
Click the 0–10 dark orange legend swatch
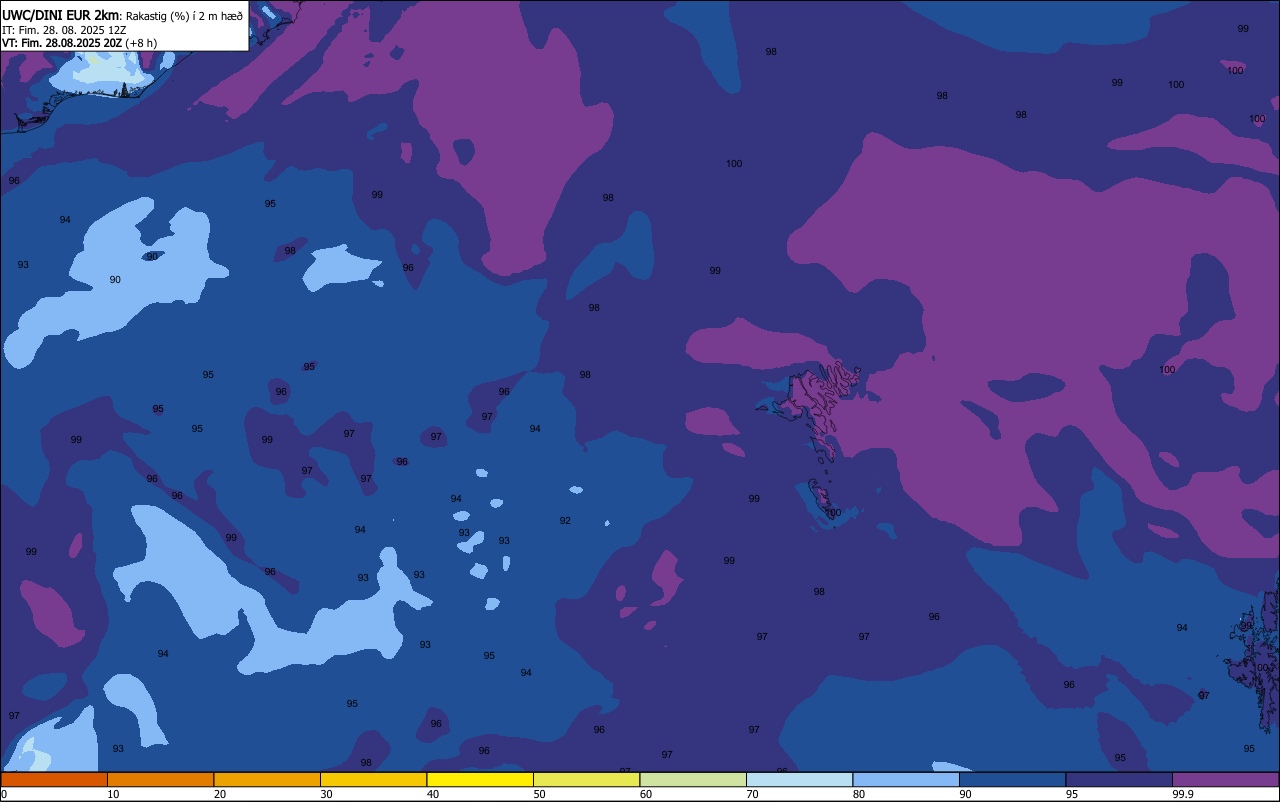[x=54, y=779]
